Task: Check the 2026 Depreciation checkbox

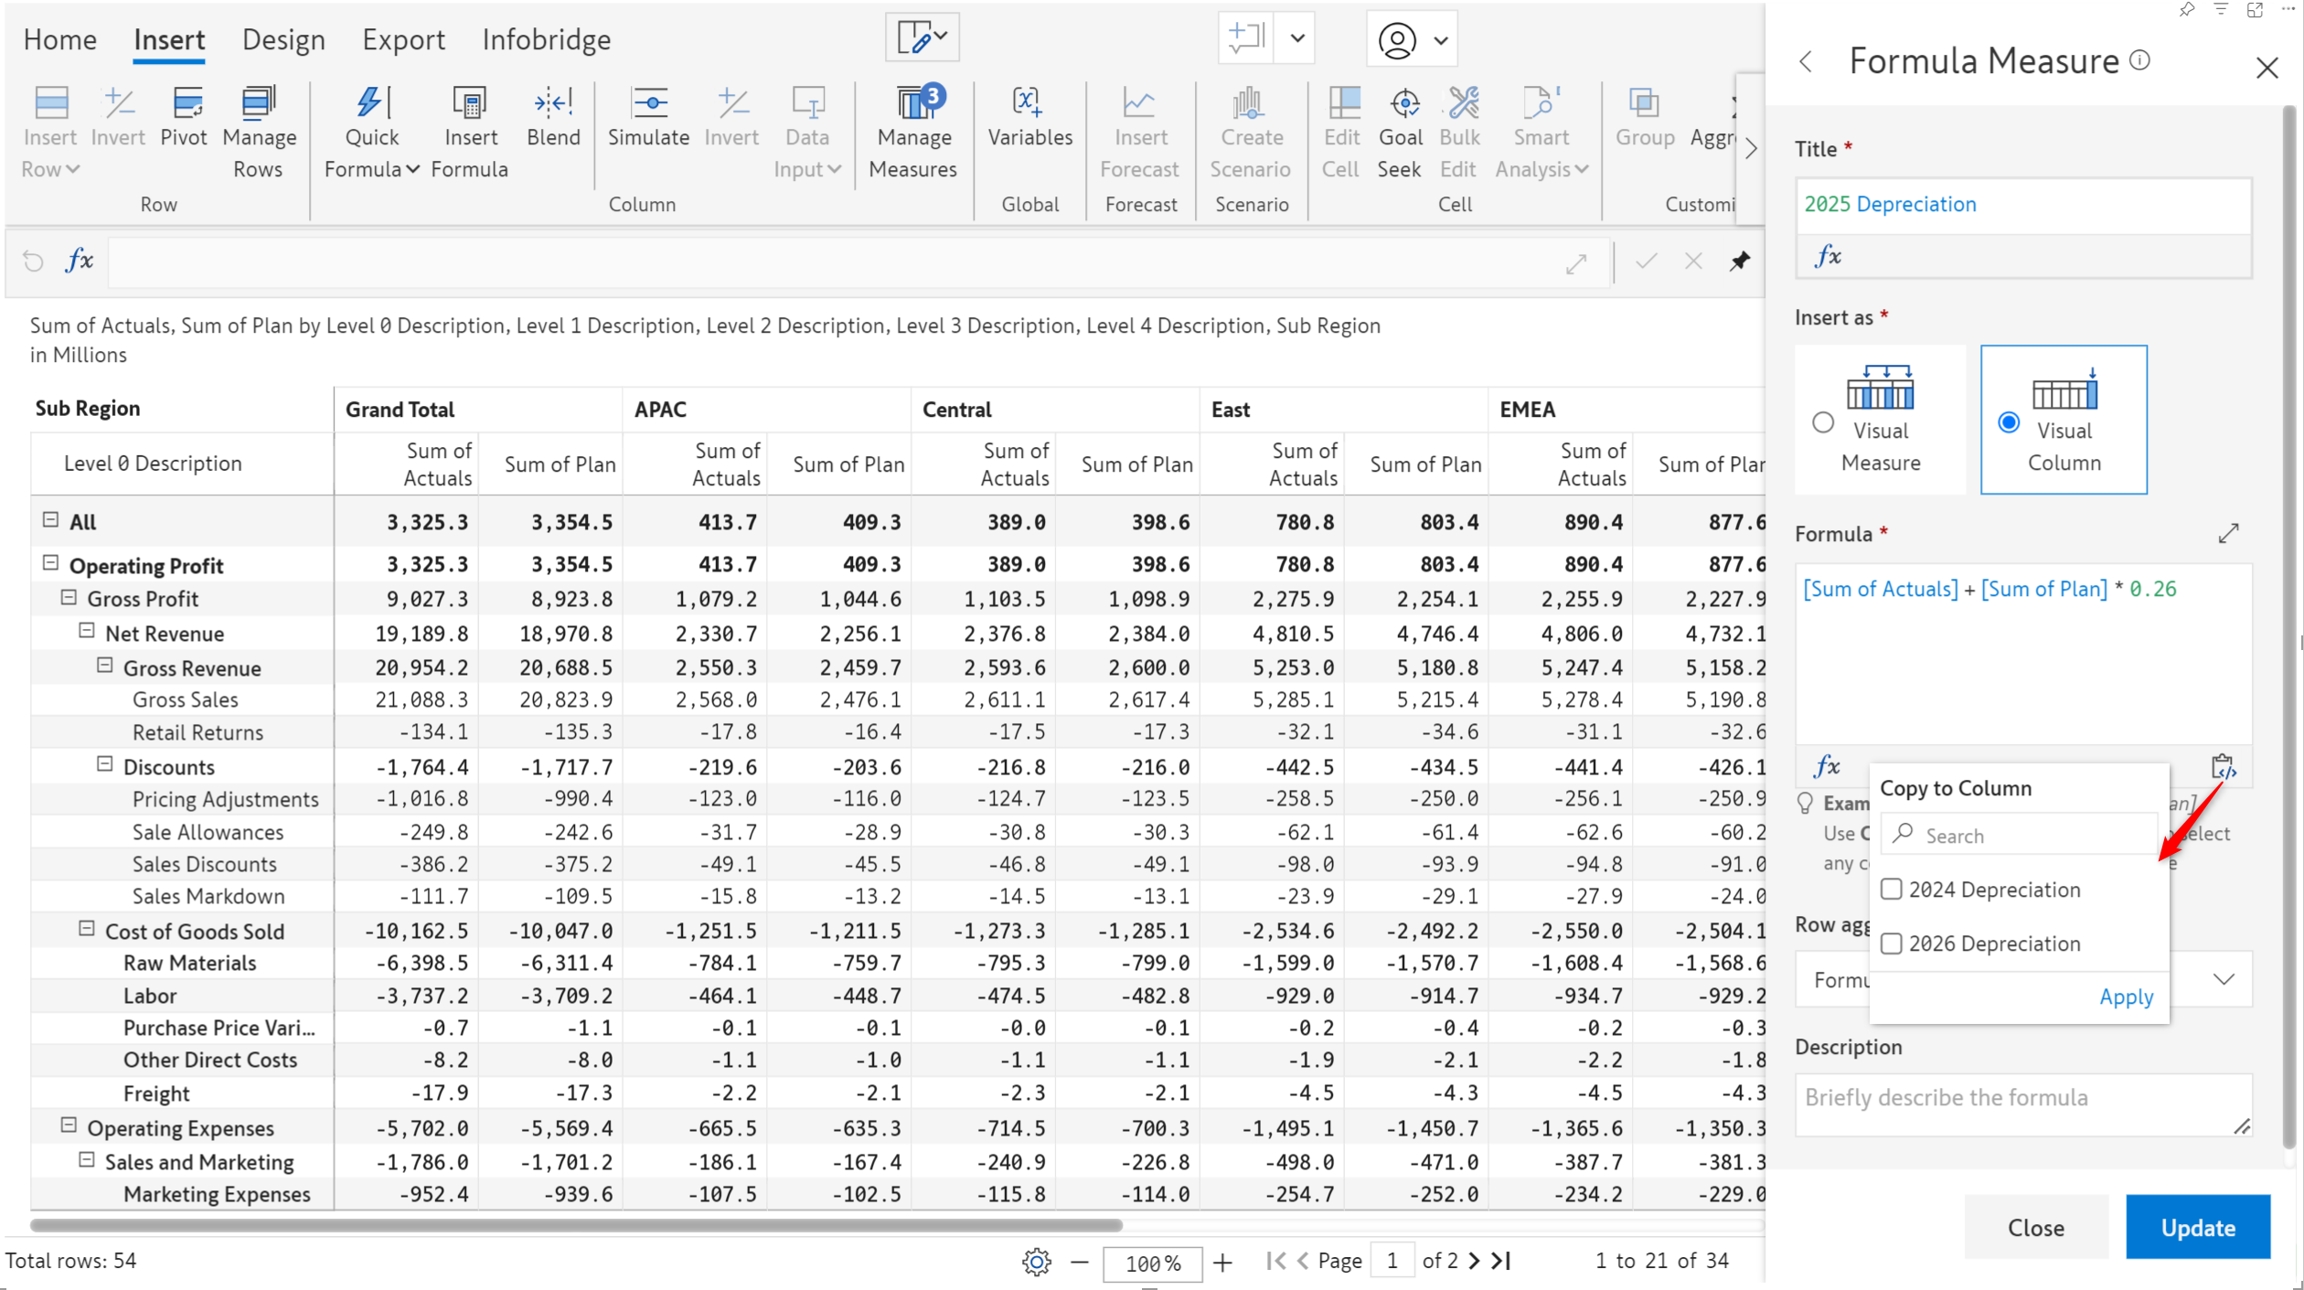Action: [1891, 943]
